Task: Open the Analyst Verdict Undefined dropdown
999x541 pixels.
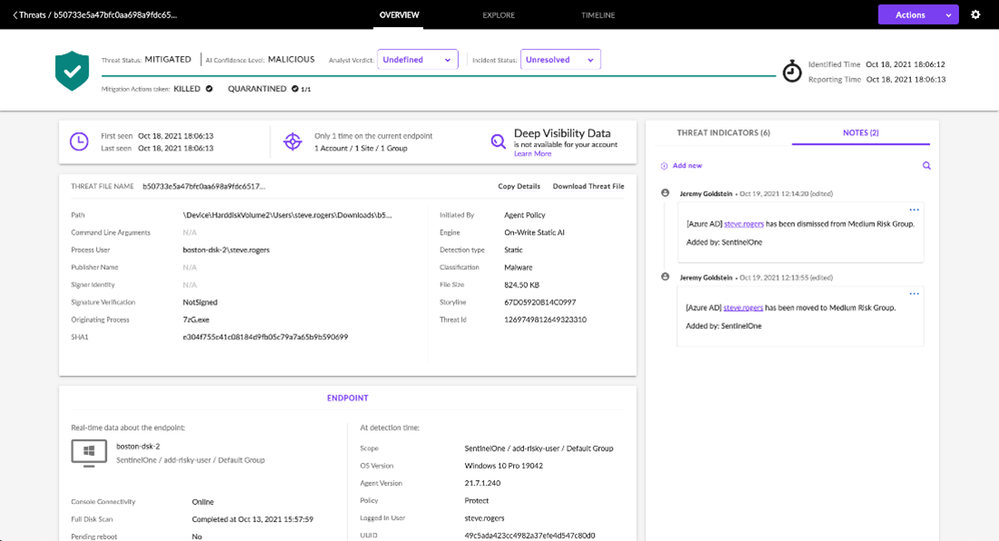Action: click(417, 59)
